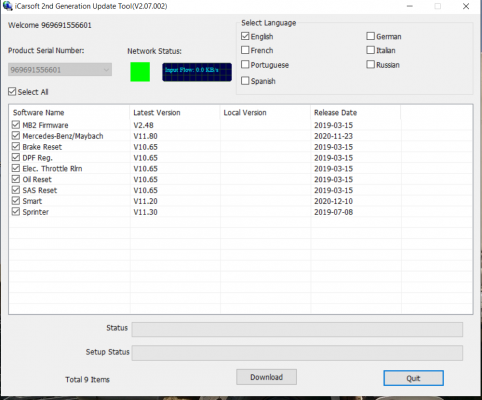Image resolution: width=482 pixels, height=400 pixels.
Task: Toggle the Select All checkbox
Action: [12, 92]
